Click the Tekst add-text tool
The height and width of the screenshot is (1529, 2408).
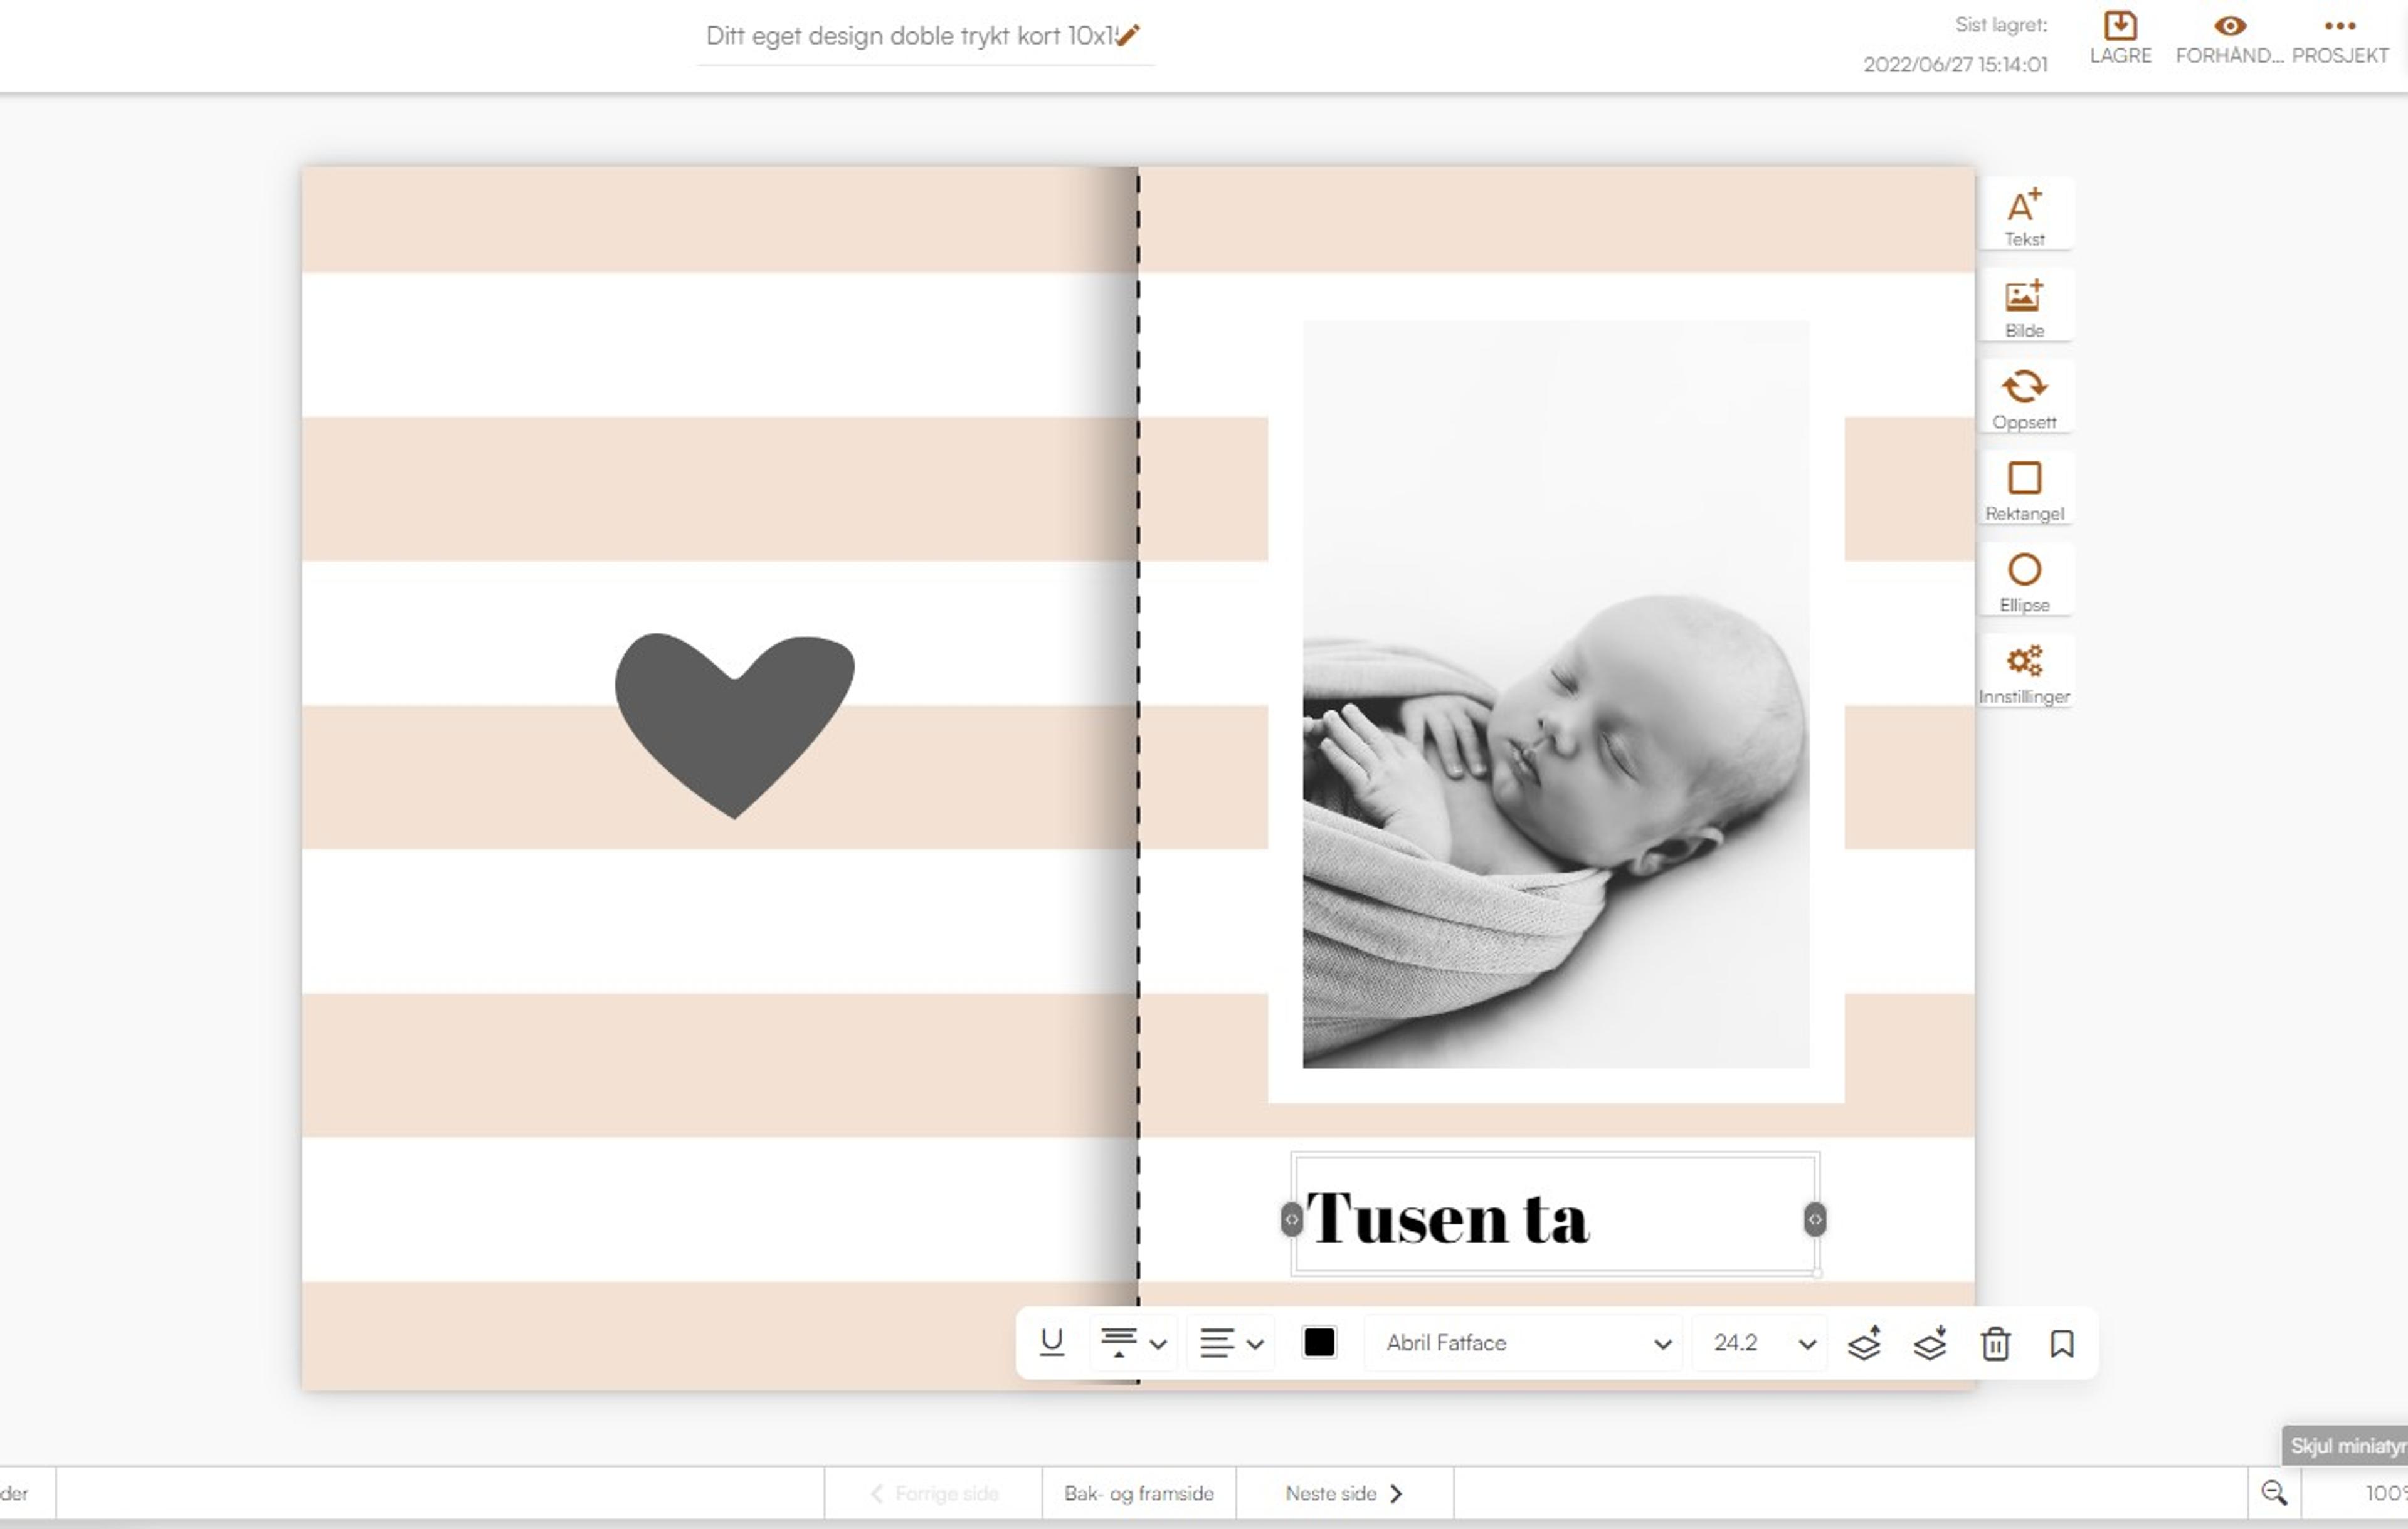pyautogui.click(x=2024, y=215)
